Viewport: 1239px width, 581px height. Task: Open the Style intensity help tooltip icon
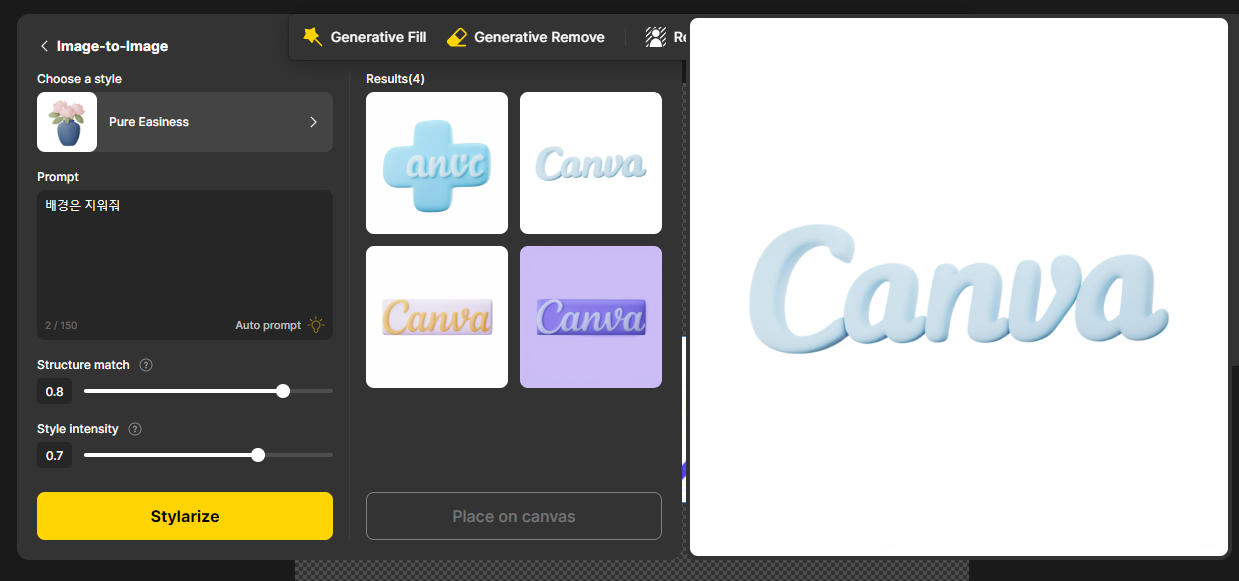click(x=135, y=429)
